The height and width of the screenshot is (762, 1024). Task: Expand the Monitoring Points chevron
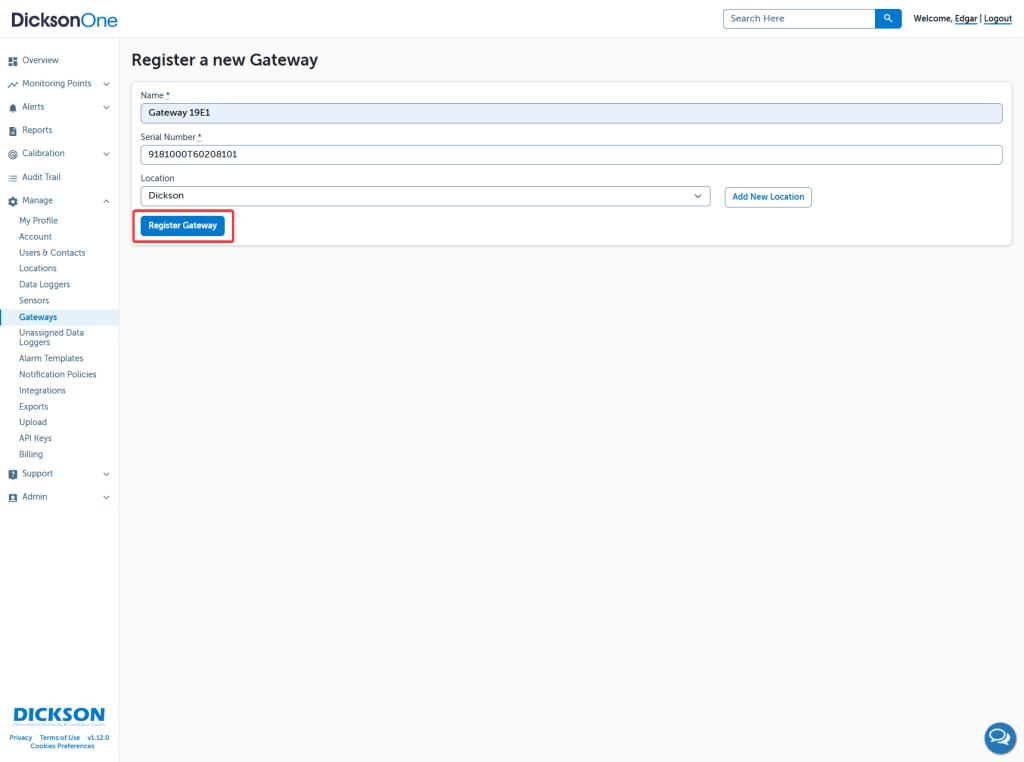point(106,84)
